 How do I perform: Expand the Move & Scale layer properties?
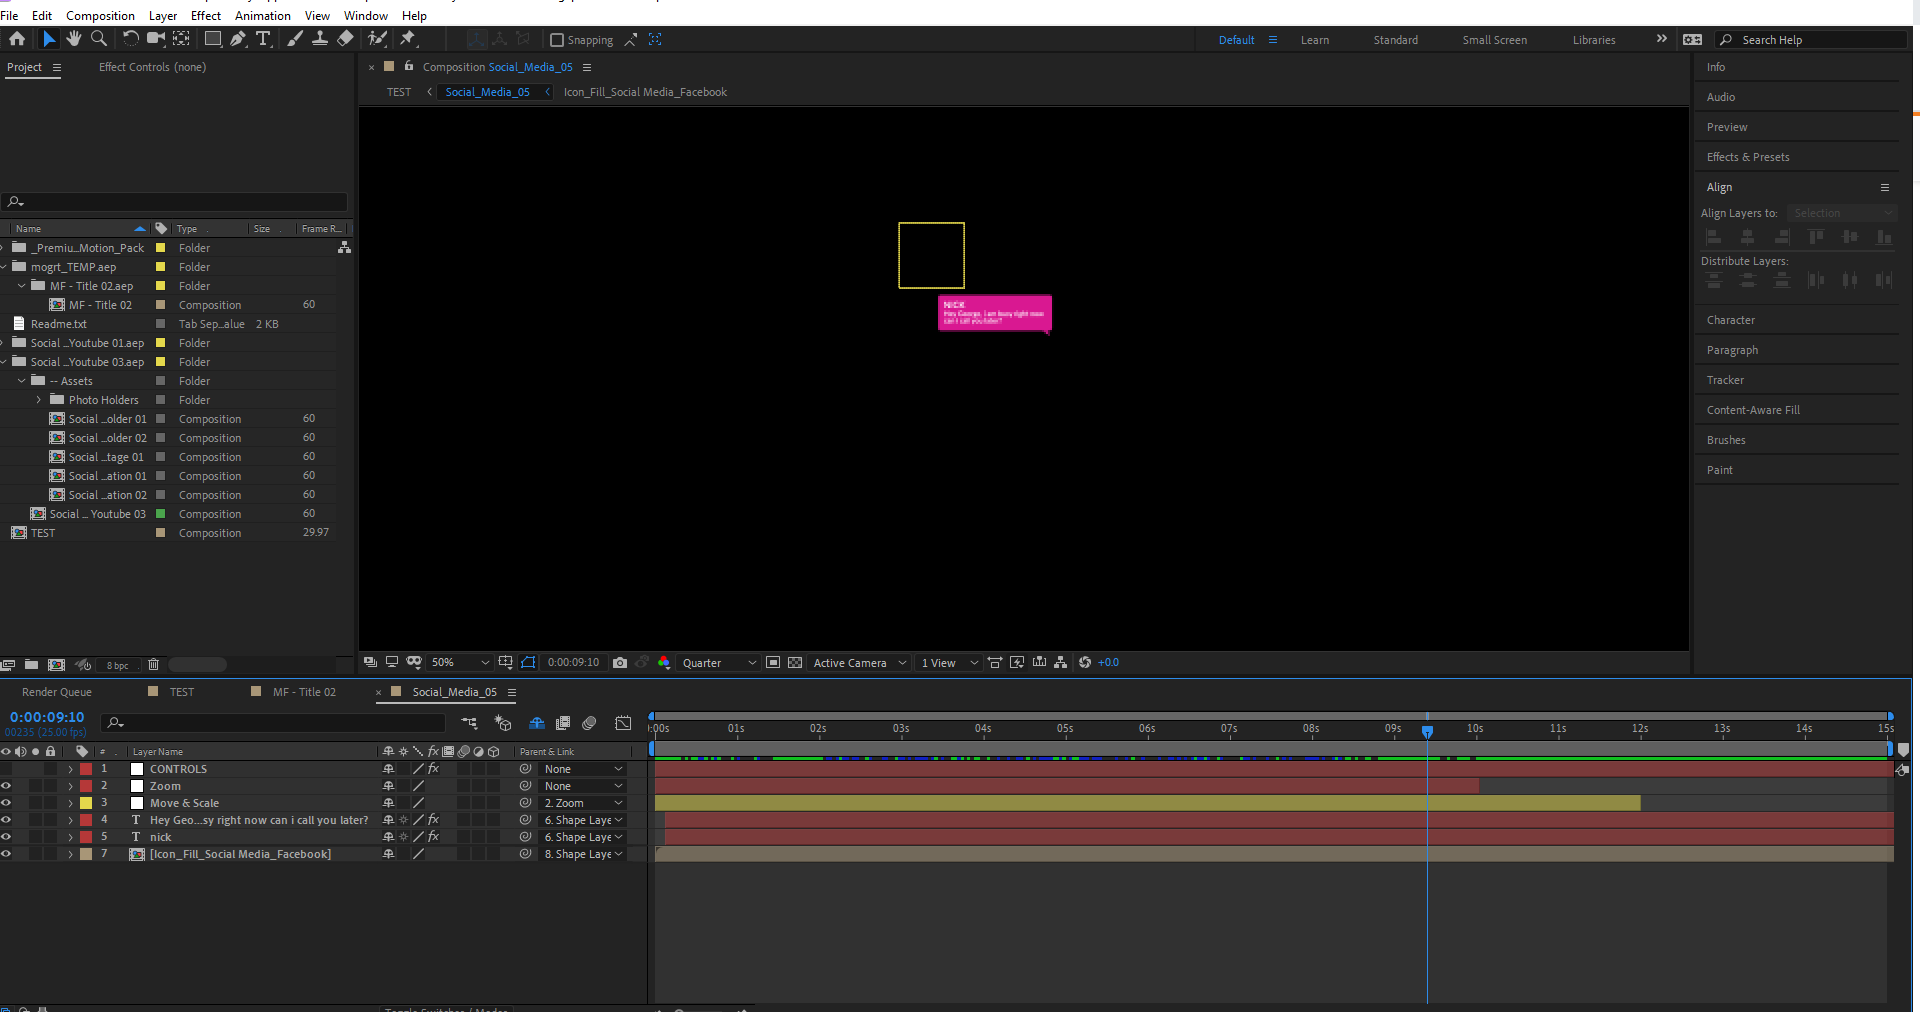tap(70, 803)
